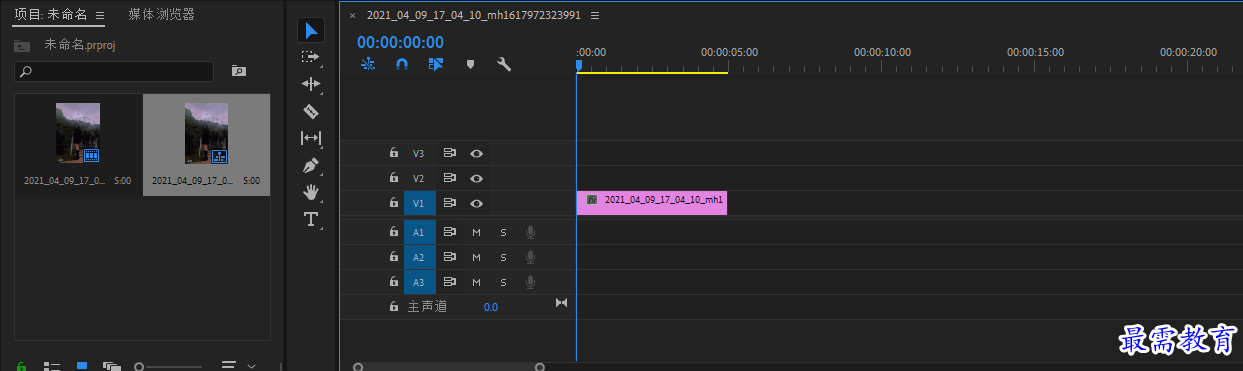Click the project search input field
Viewport: 1243px width, 371px height.
tap(114, 72)
